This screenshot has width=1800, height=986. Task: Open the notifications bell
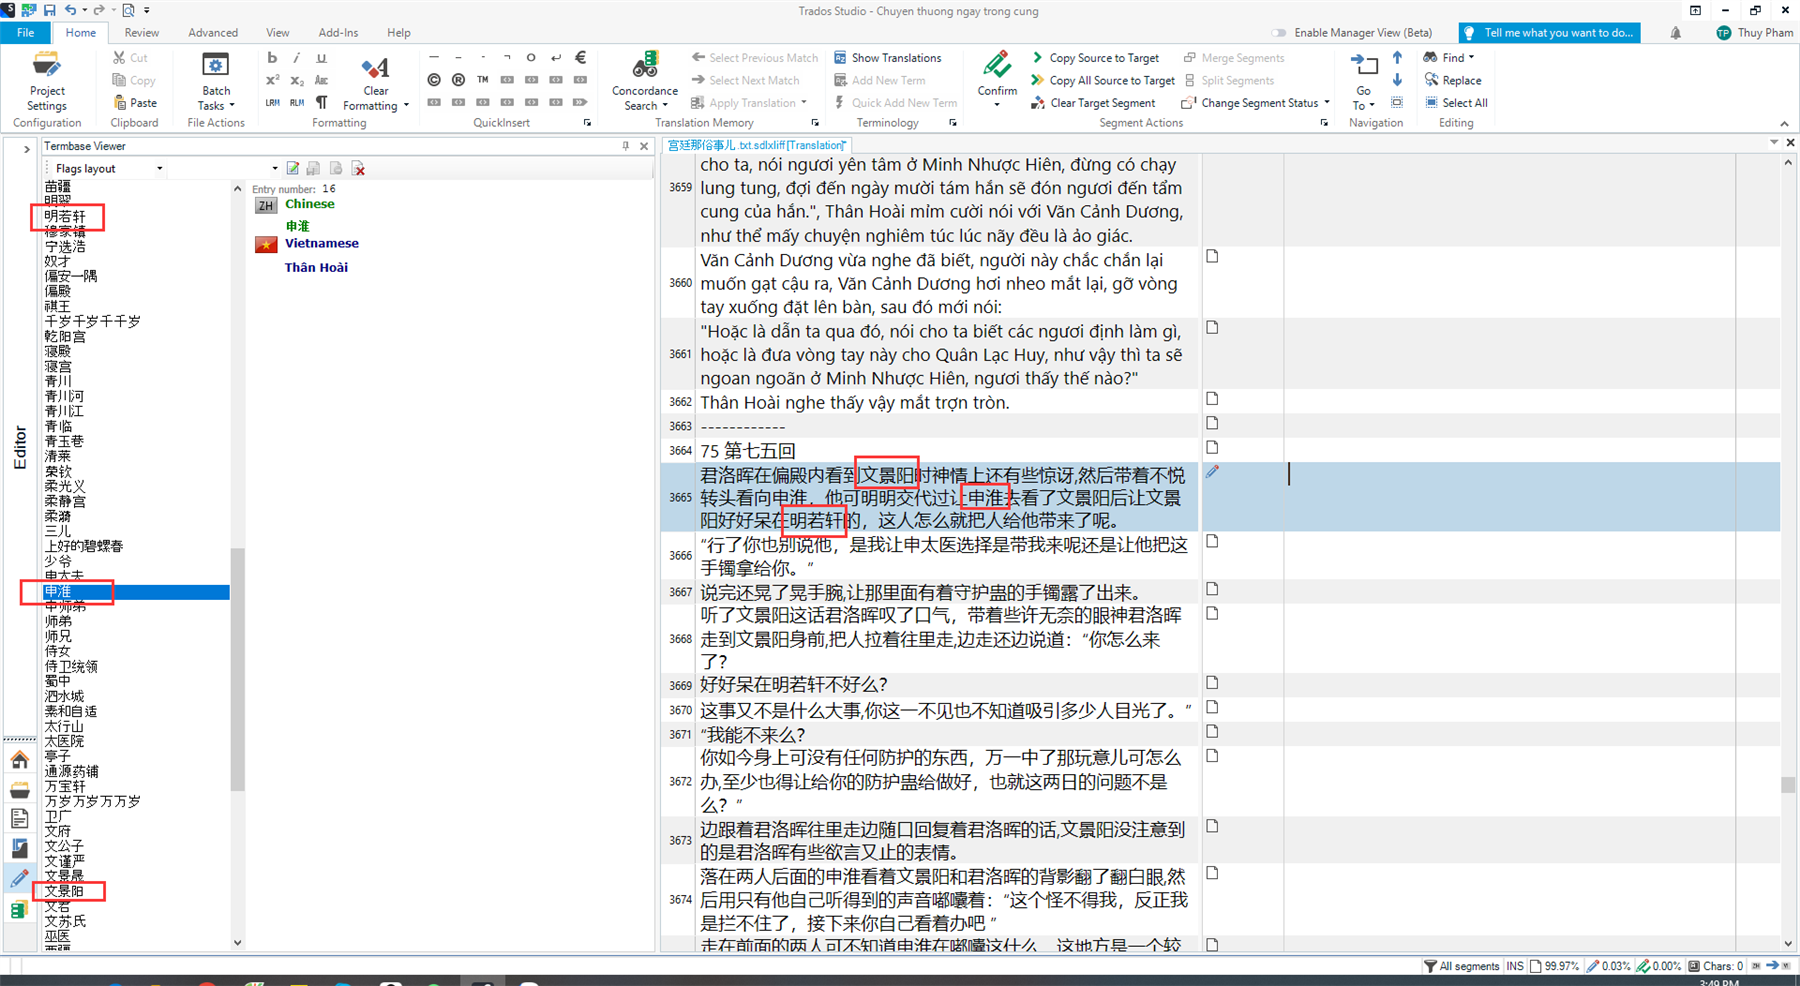[1675, 33]
